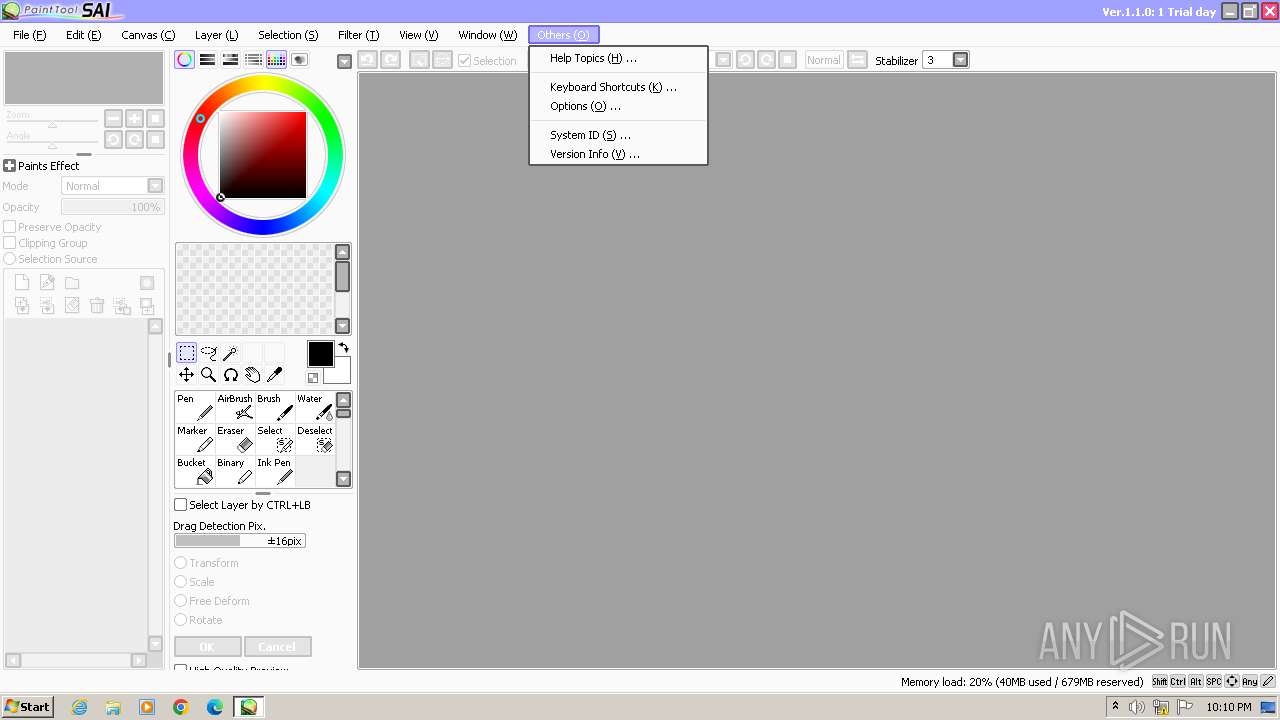Toggle the RGB slider panel
This screenshot has height=720, width=1280.
tap(207, 60)
